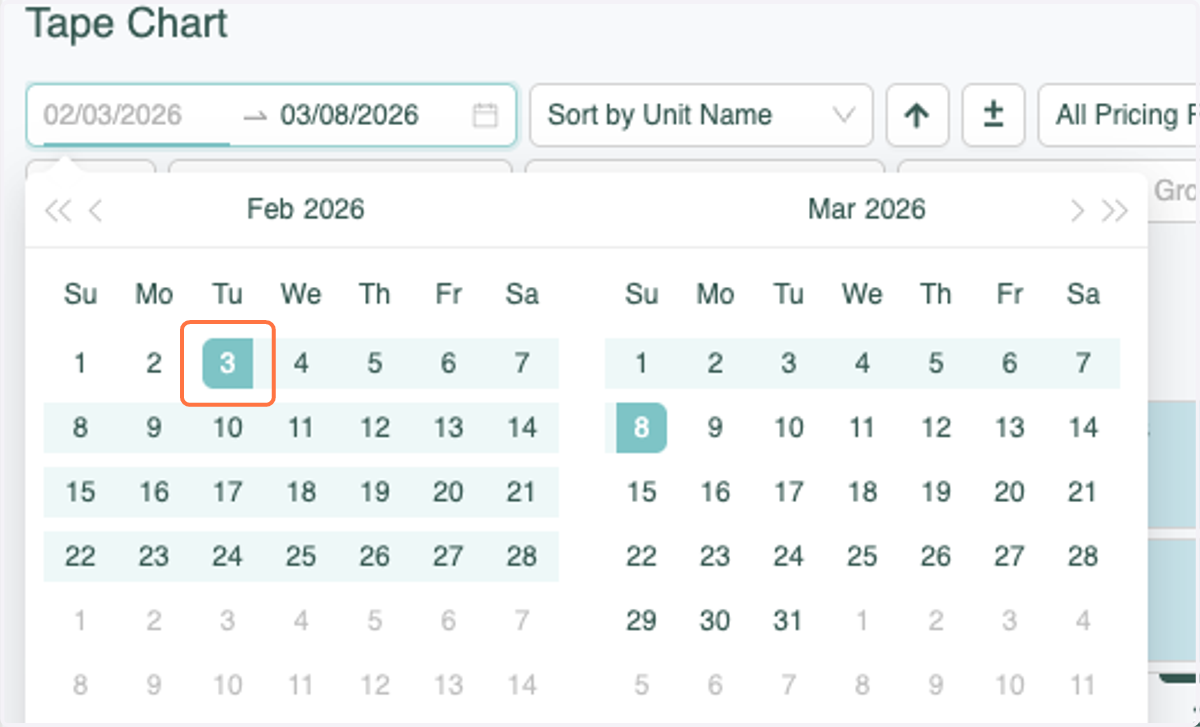Go to previous month with left chevron
Image resolution: width=1200 pixels, height=727 pixels.
(x=95, y=210)
